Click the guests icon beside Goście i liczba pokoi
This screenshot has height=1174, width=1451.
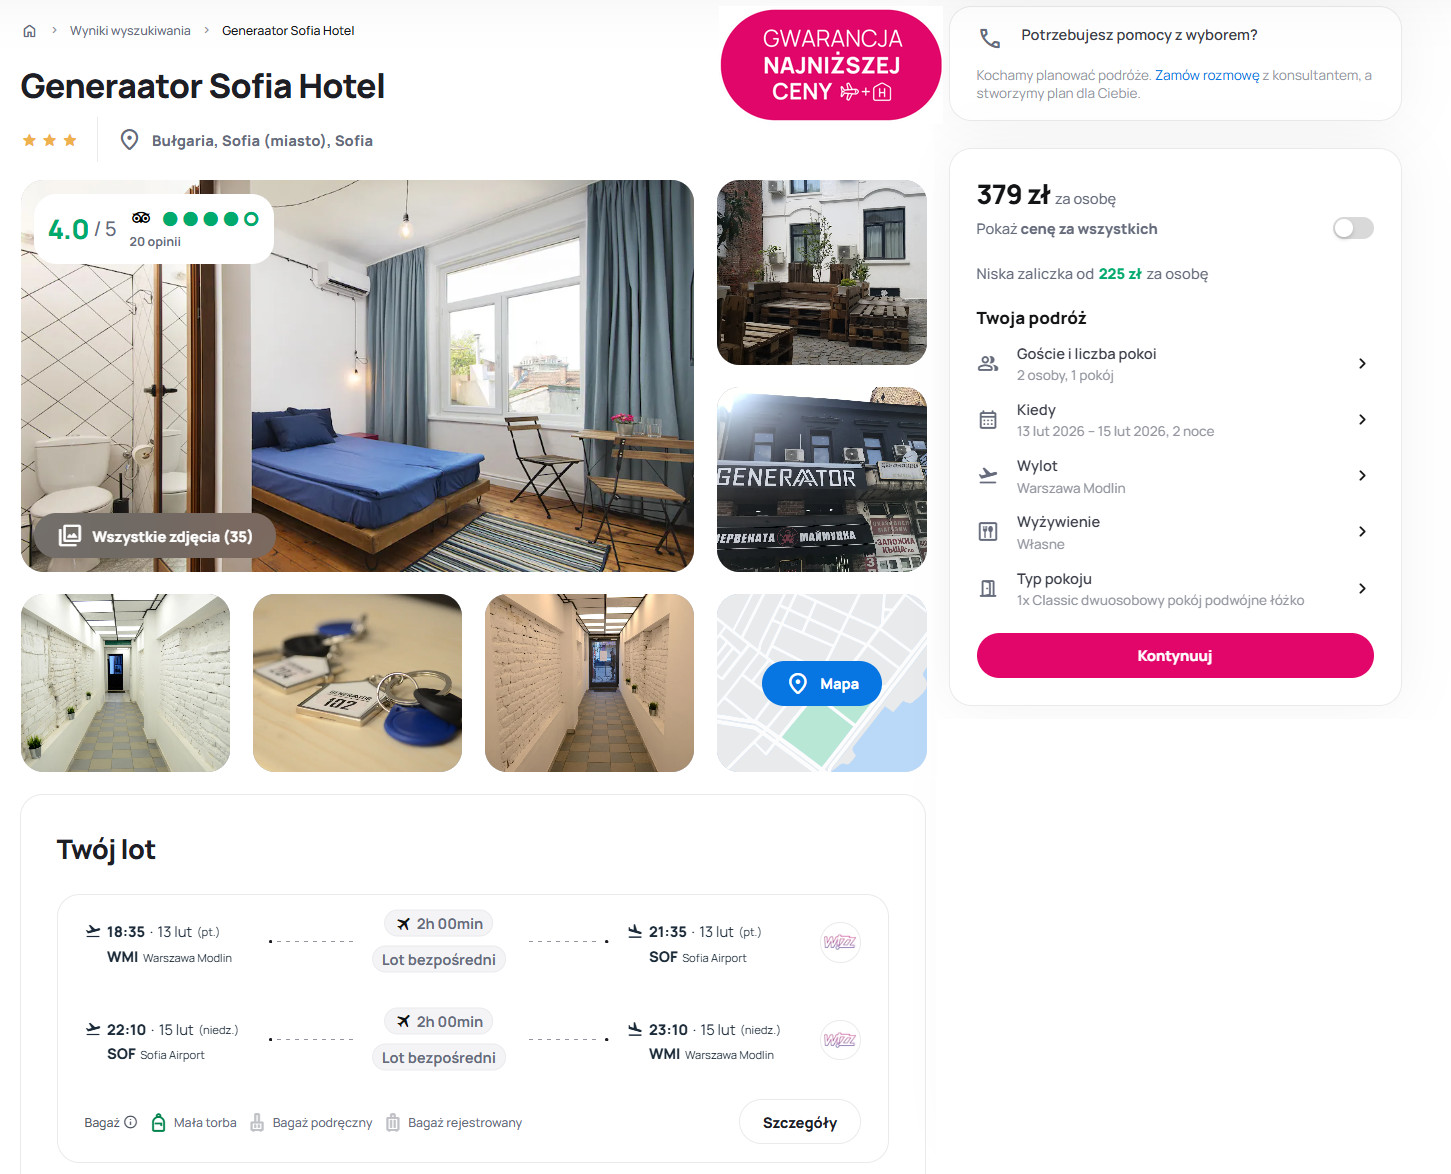point(988,364)
